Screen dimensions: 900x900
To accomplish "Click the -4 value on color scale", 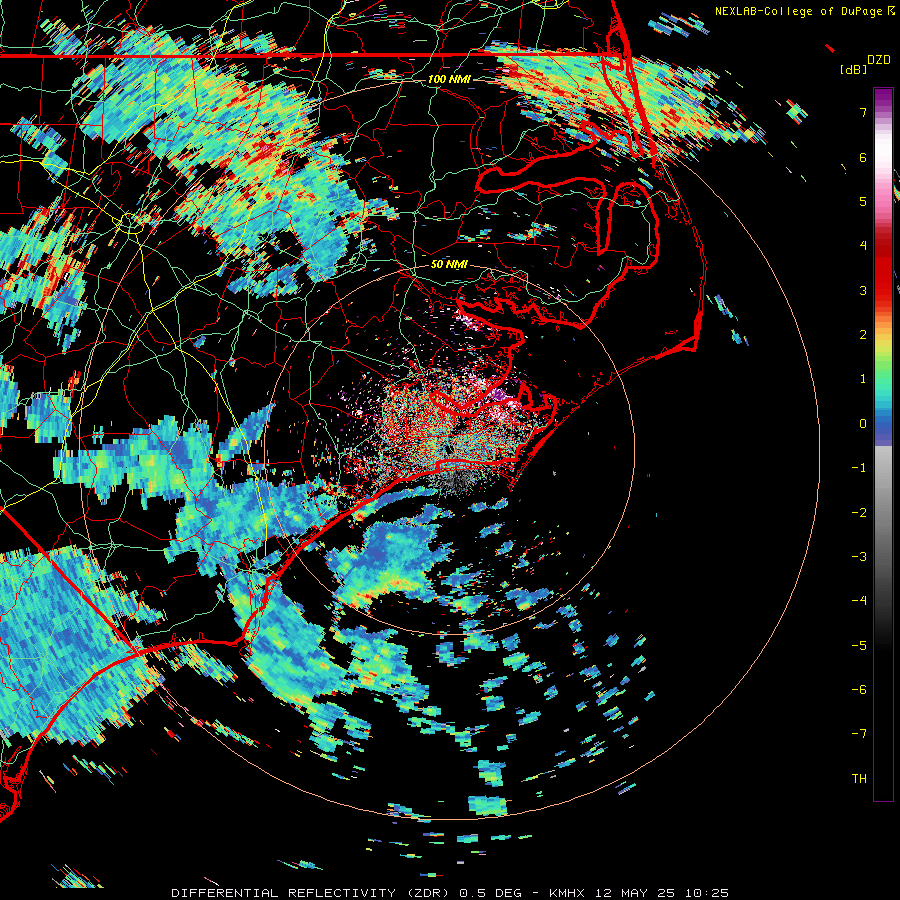I will click(859, 601).
